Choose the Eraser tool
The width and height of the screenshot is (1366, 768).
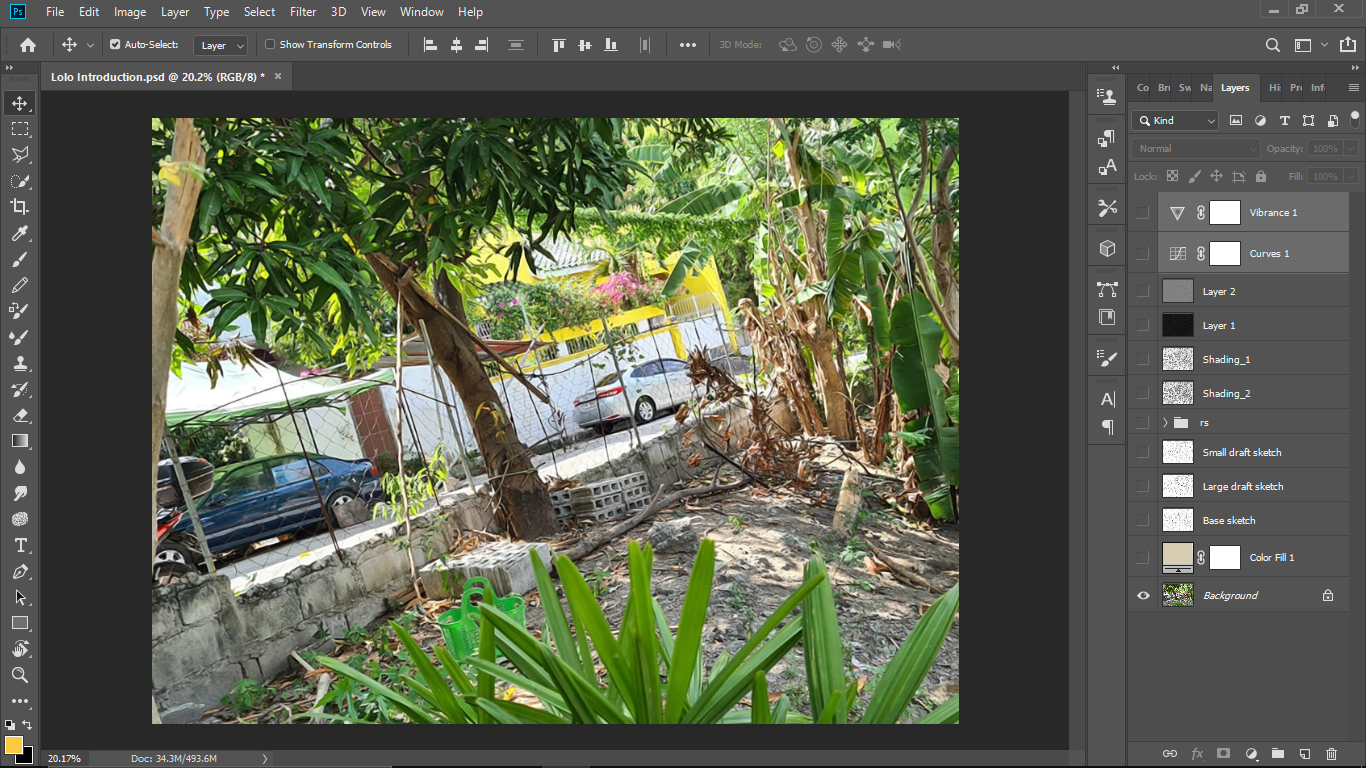[x=20, y=415]
